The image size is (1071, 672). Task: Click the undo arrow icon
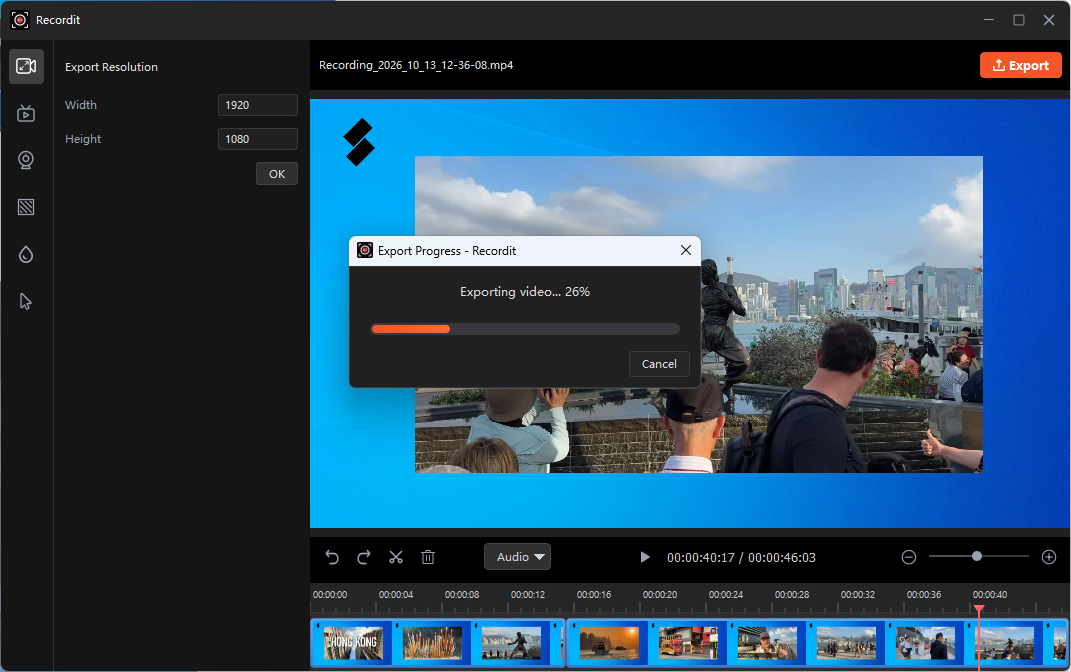click(x=332, y=557)
